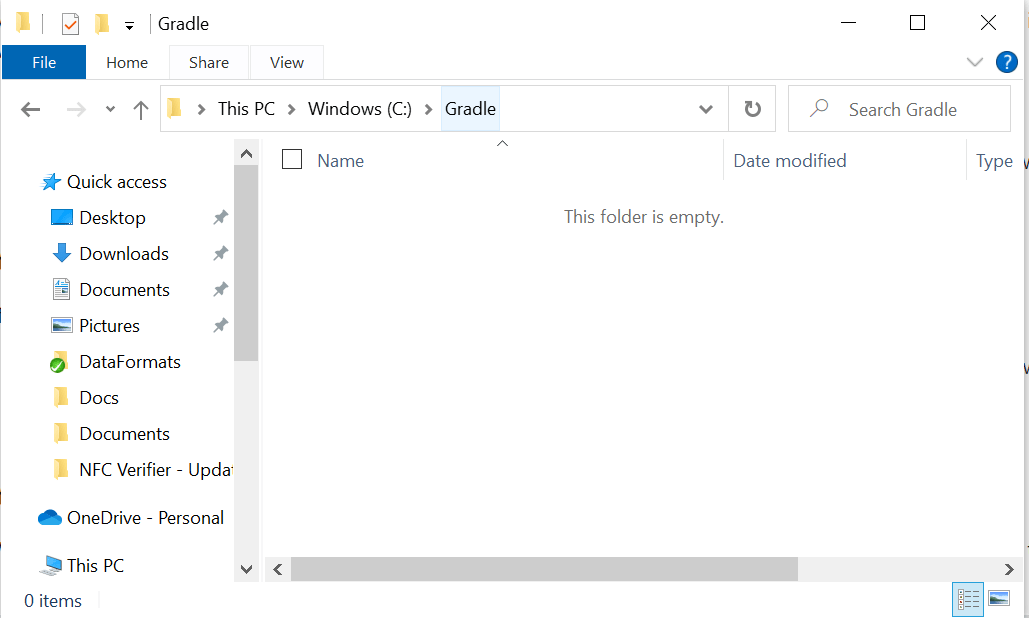Toggle the sort direction arrow above Name column
The height and width of the screenshot is (618, 1029).
(x=502, y=144)
